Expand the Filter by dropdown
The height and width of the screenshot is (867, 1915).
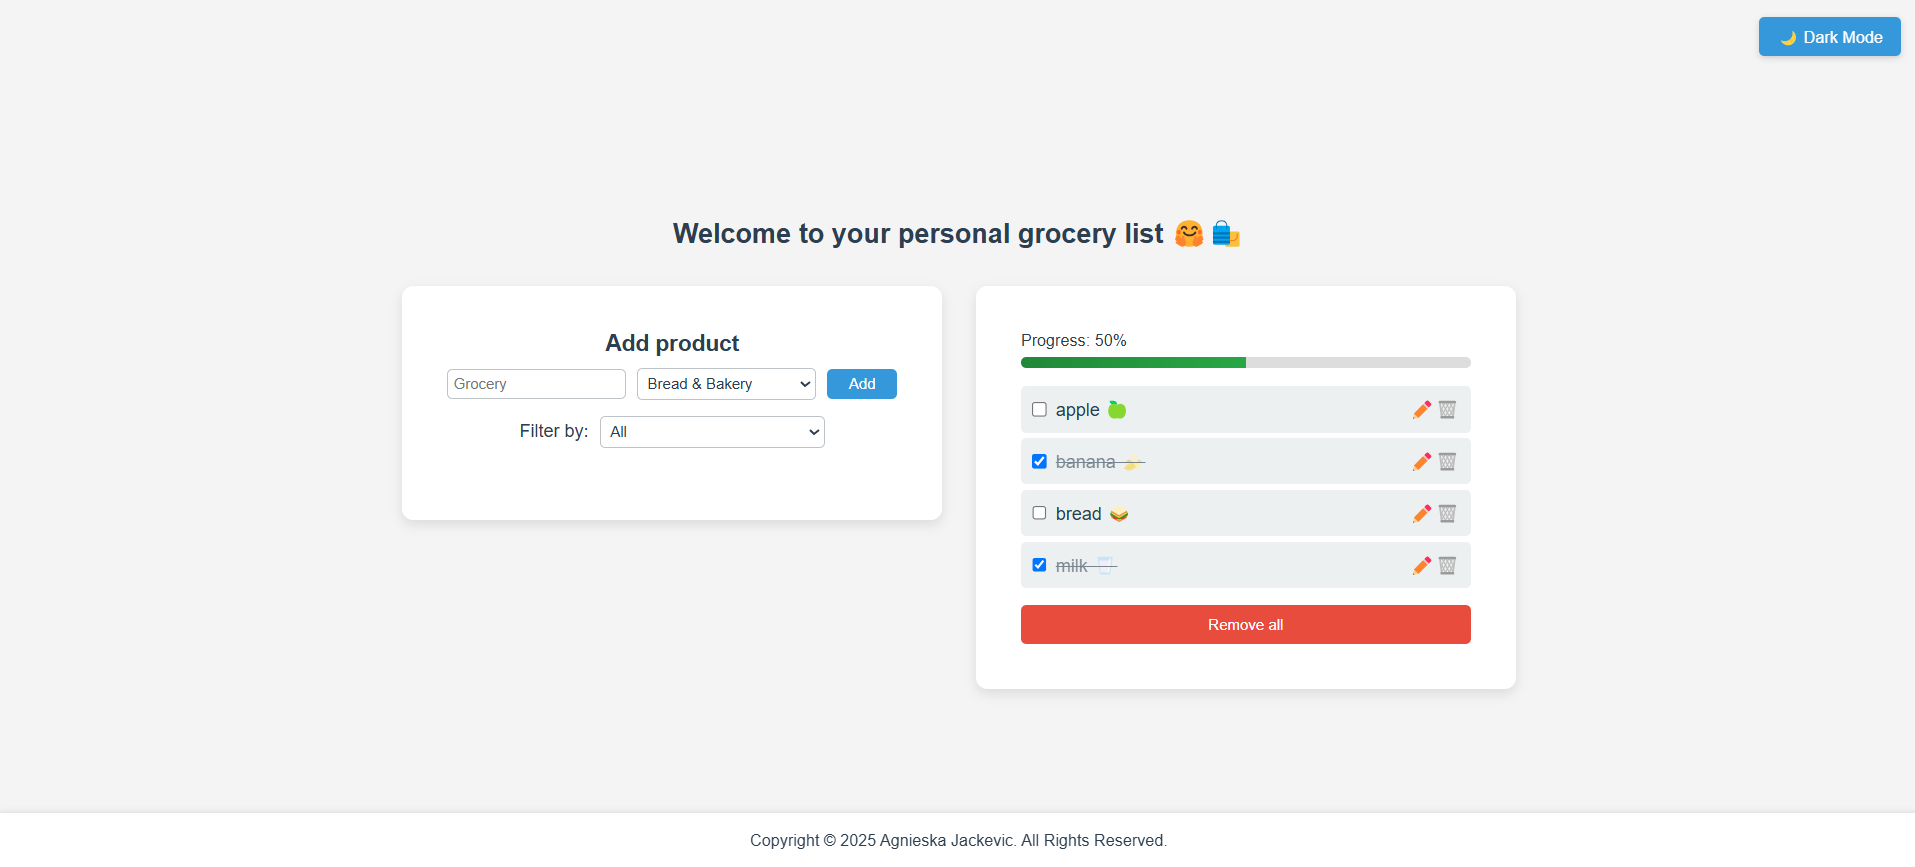(712, 432)
